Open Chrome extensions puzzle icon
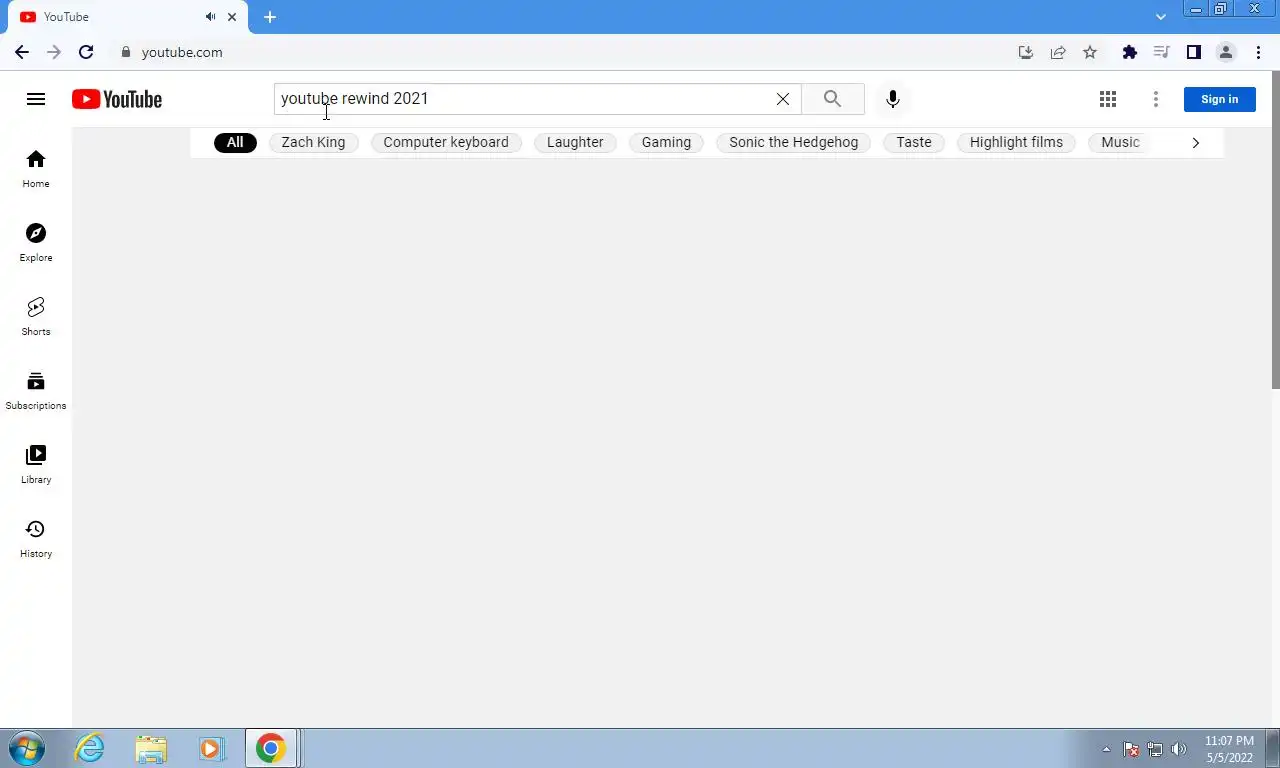This screenshot has width=1280, height=768. 1130,52
